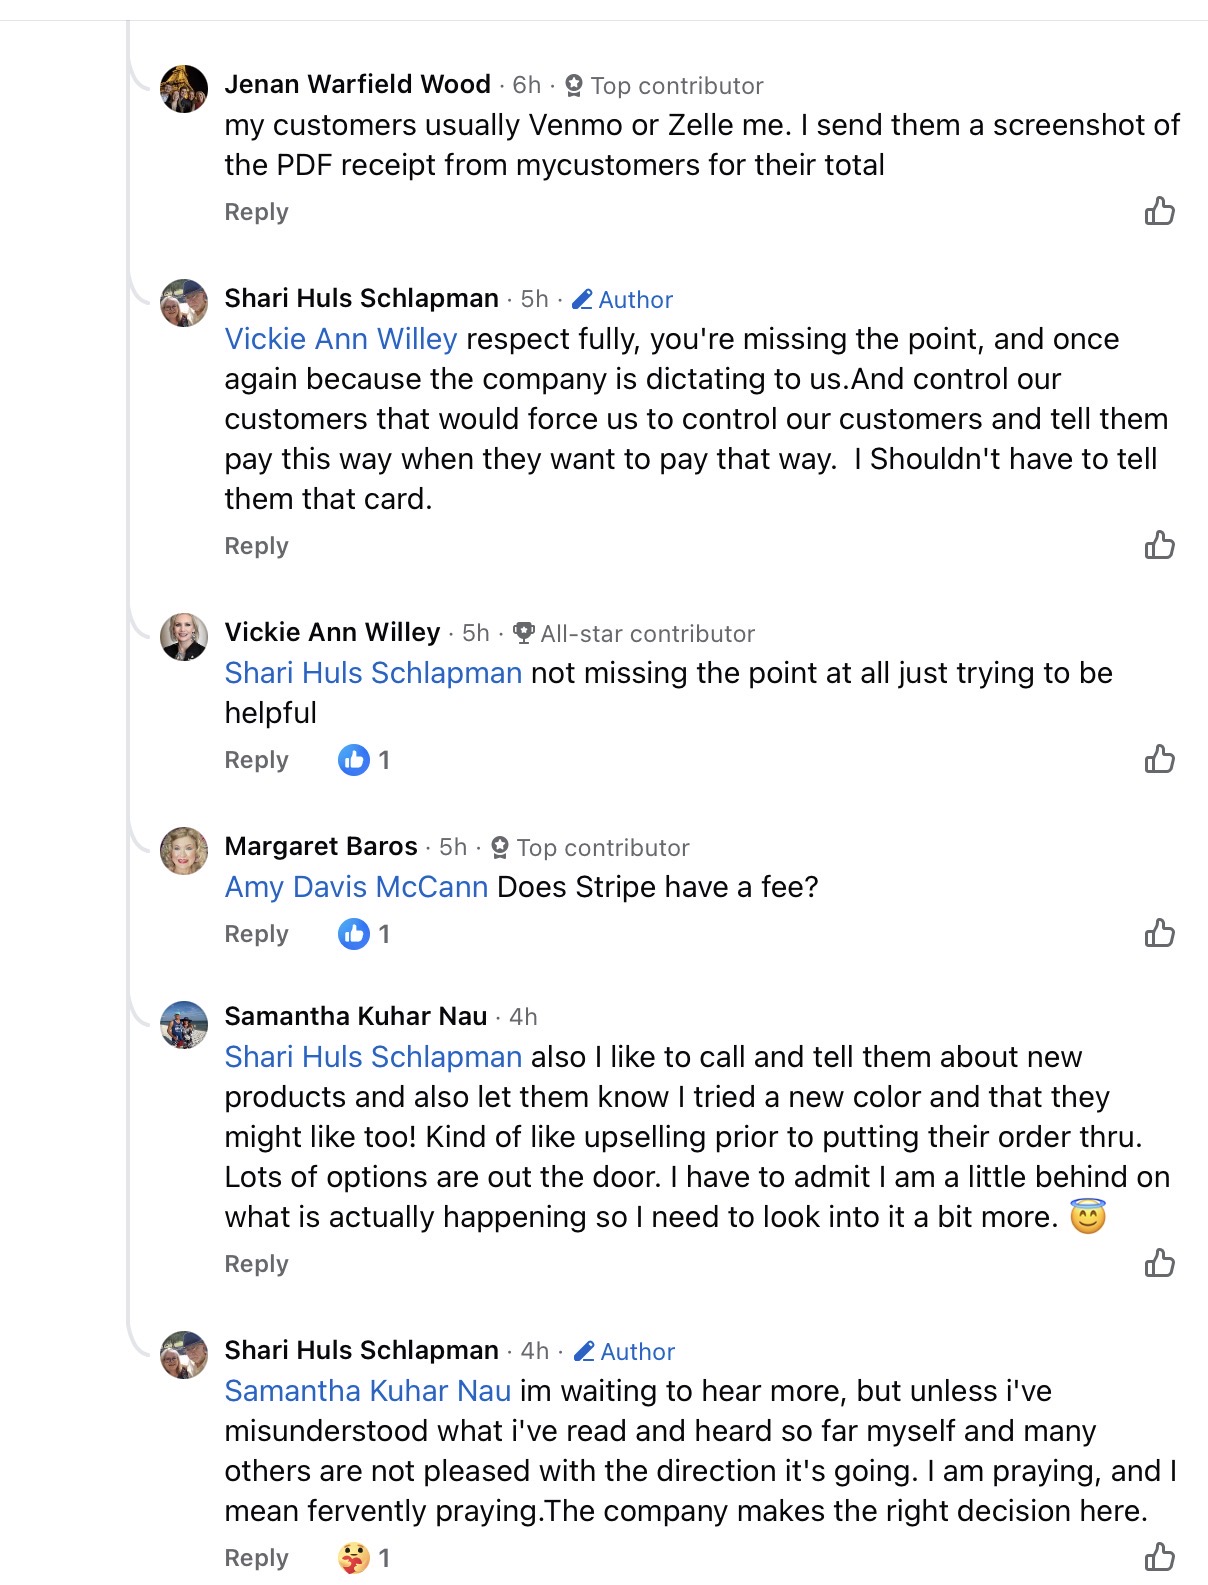Like Samantha Kuhar Nau's upselling comment
Viewport: 1208px width, 1585px height.
click(x=1159, y=1263)
